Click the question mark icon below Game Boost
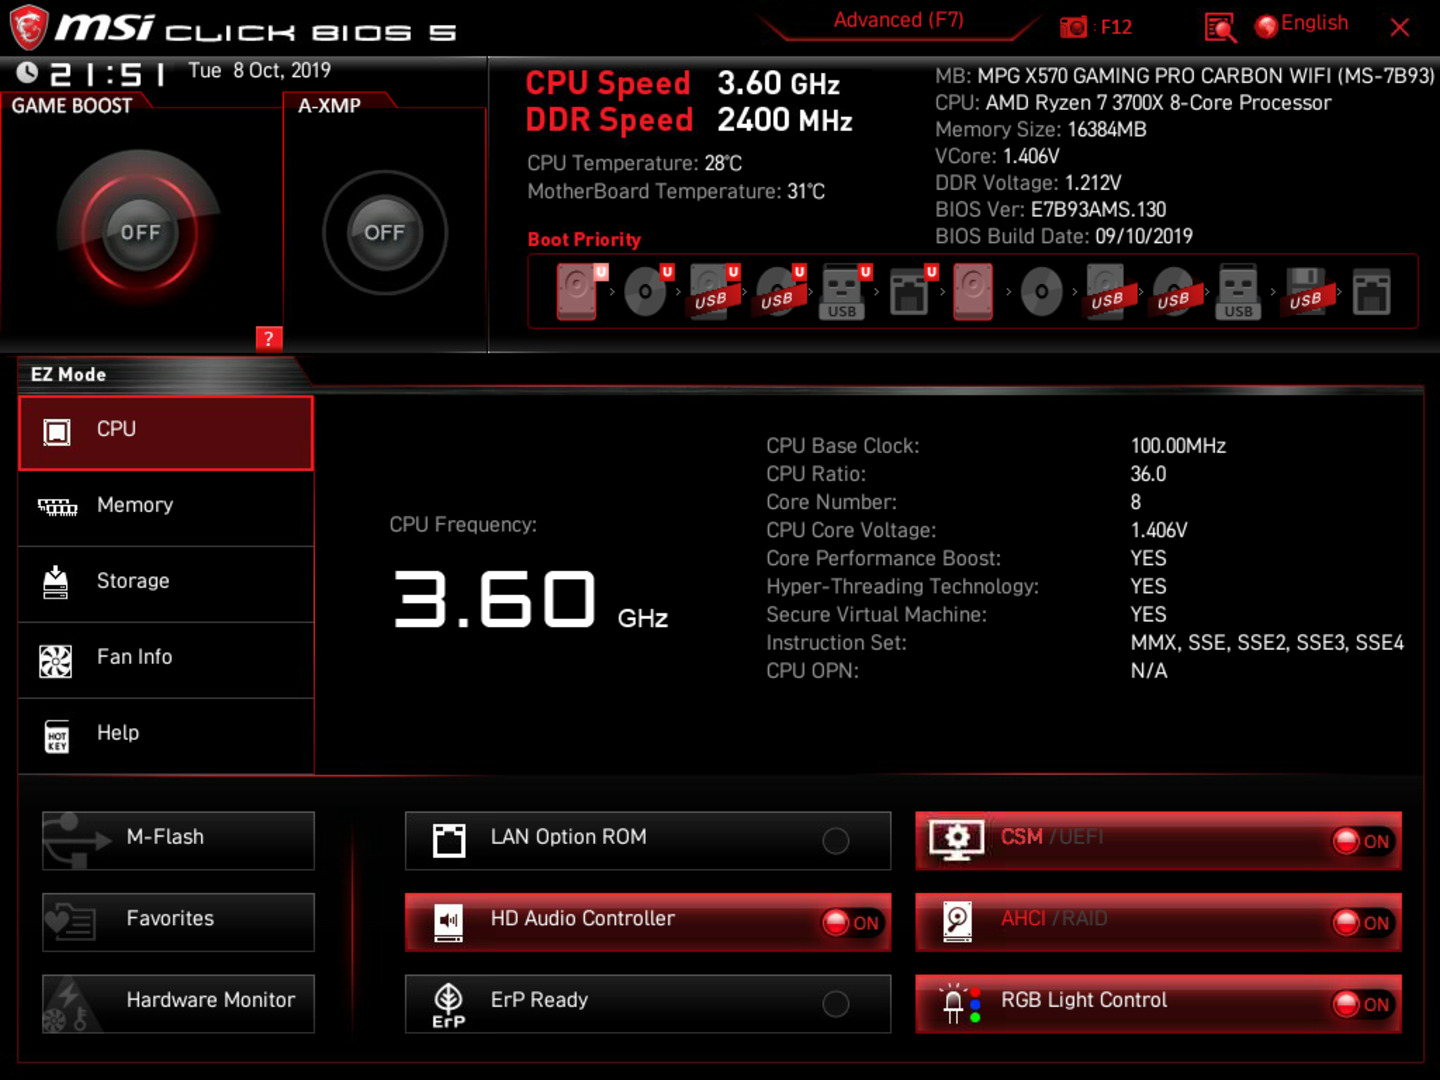The image size is (1440, 1080). click(268, 339)
